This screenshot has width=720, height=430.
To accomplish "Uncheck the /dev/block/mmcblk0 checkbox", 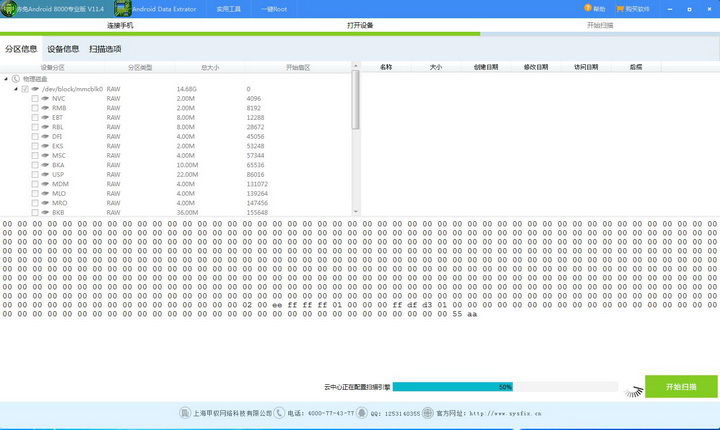I will (x=25, y=89).
